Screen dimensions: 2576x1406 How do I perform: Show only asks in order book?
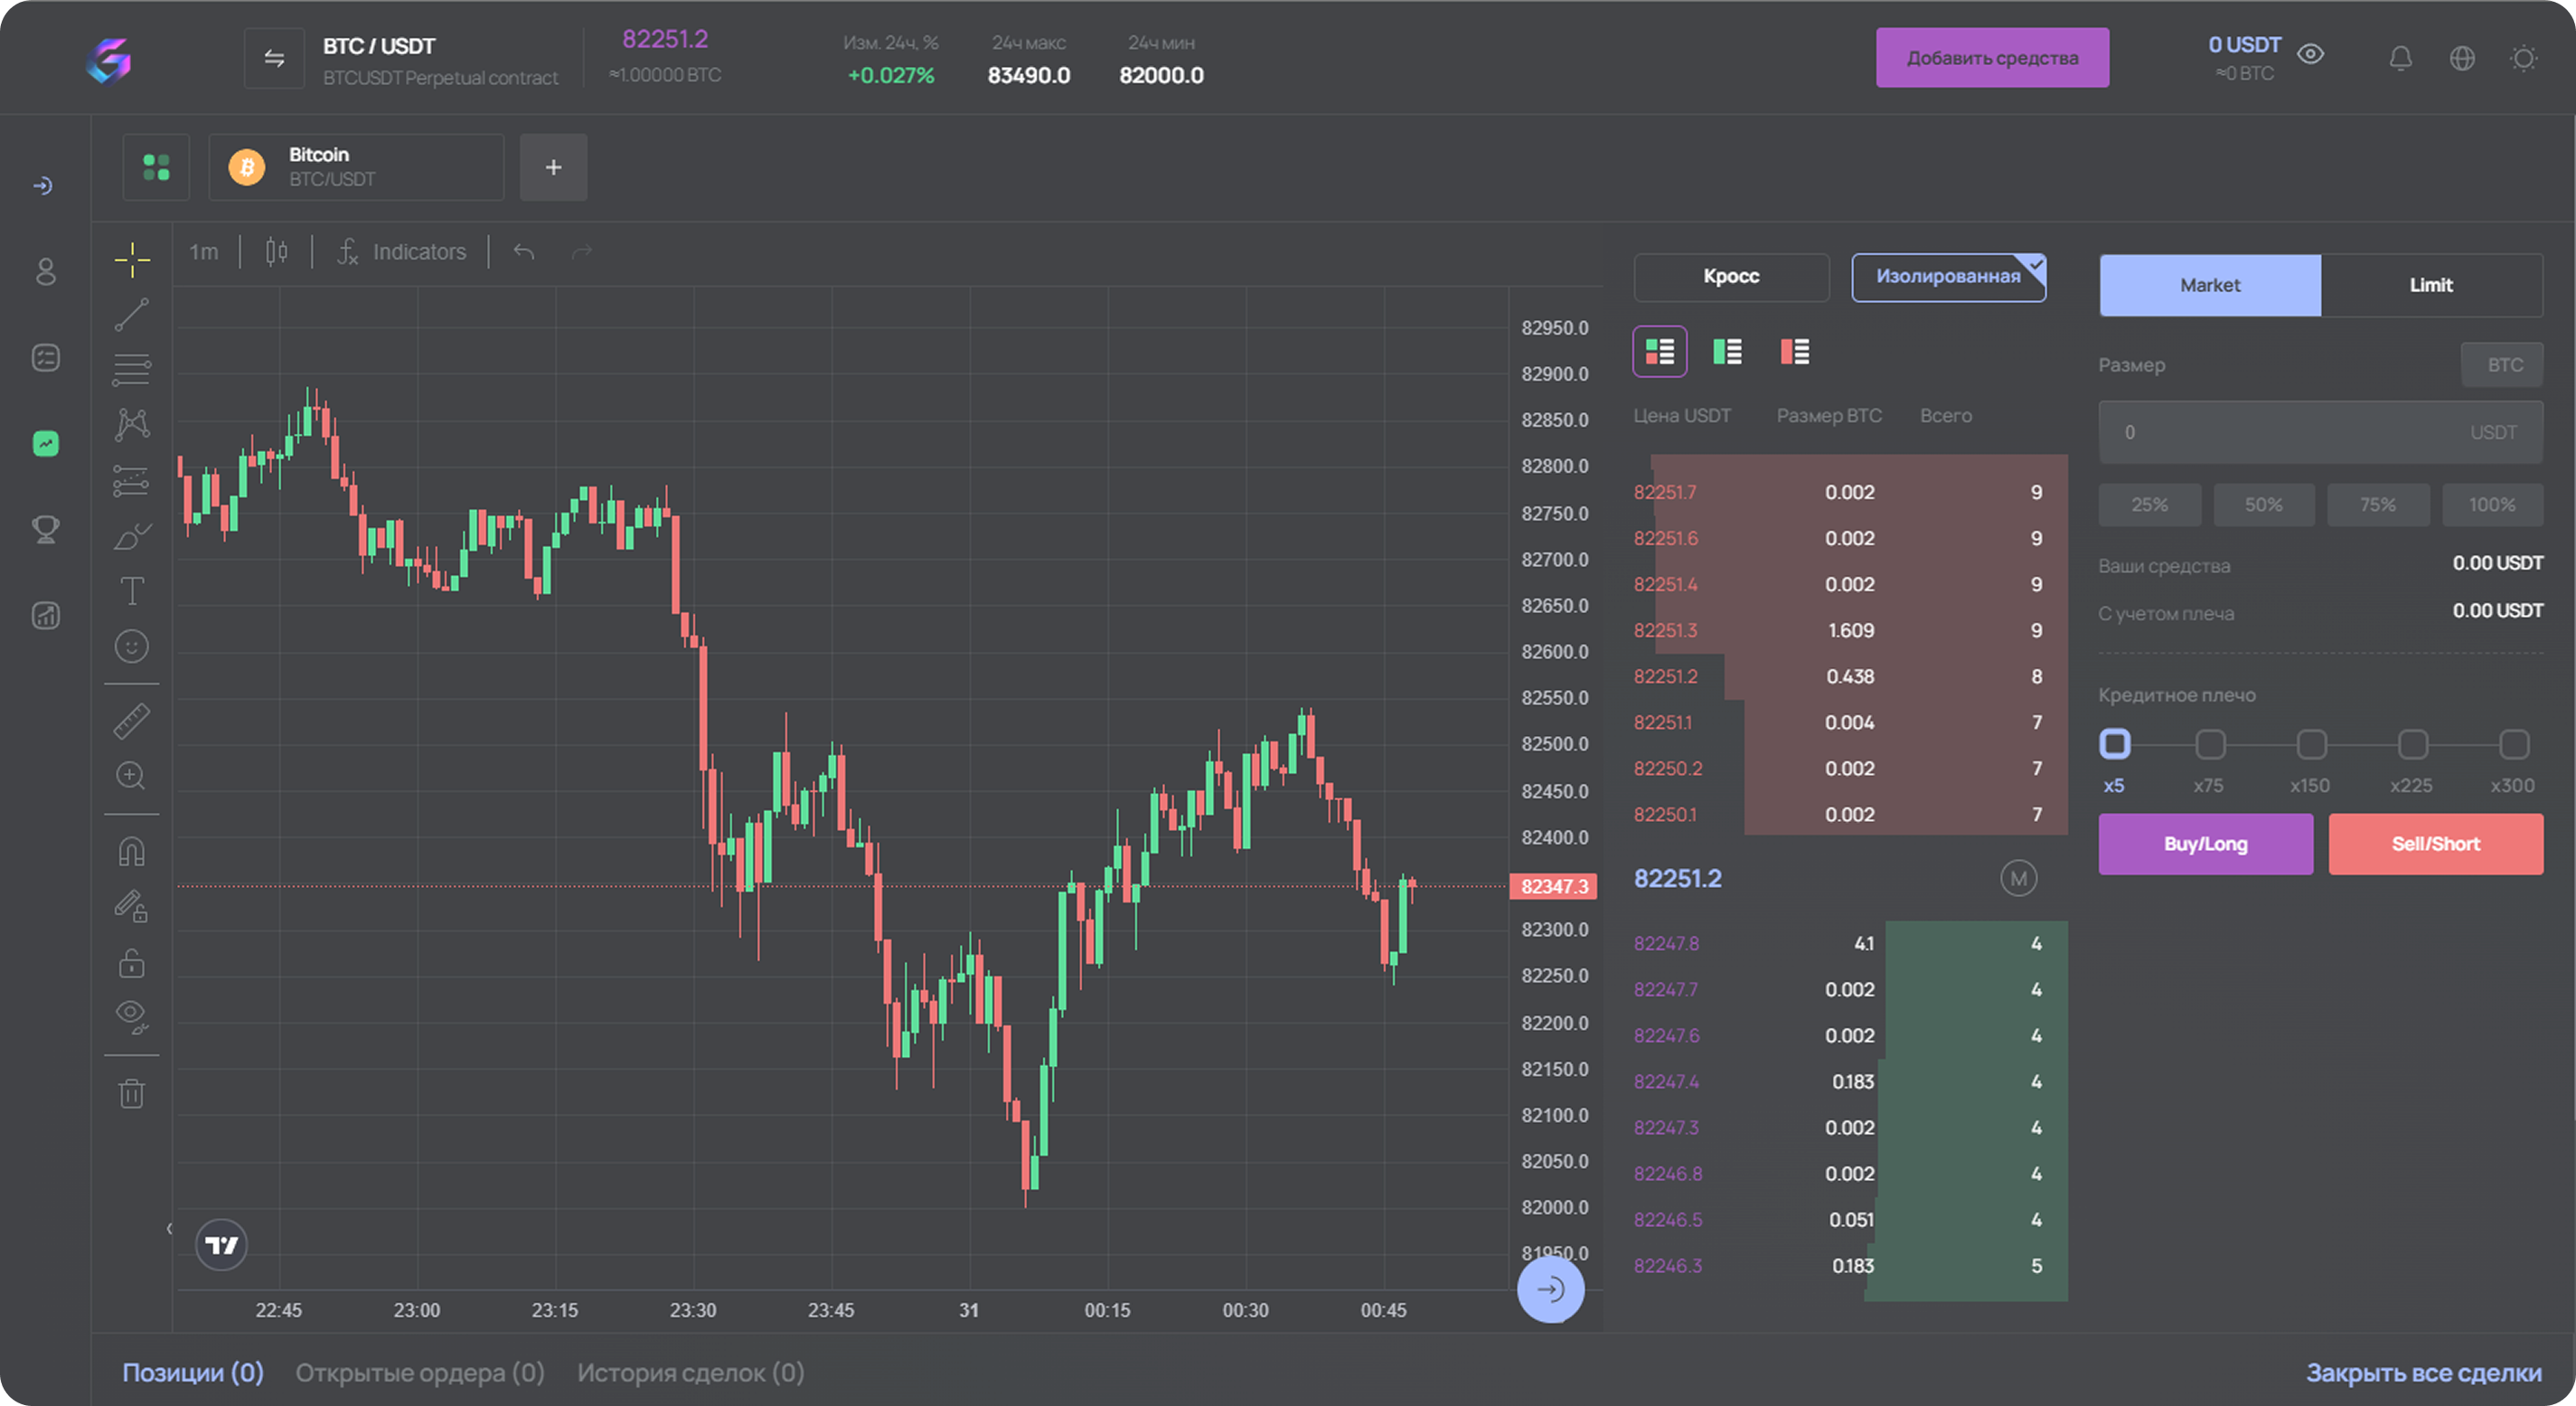[x=1795, y=351]
